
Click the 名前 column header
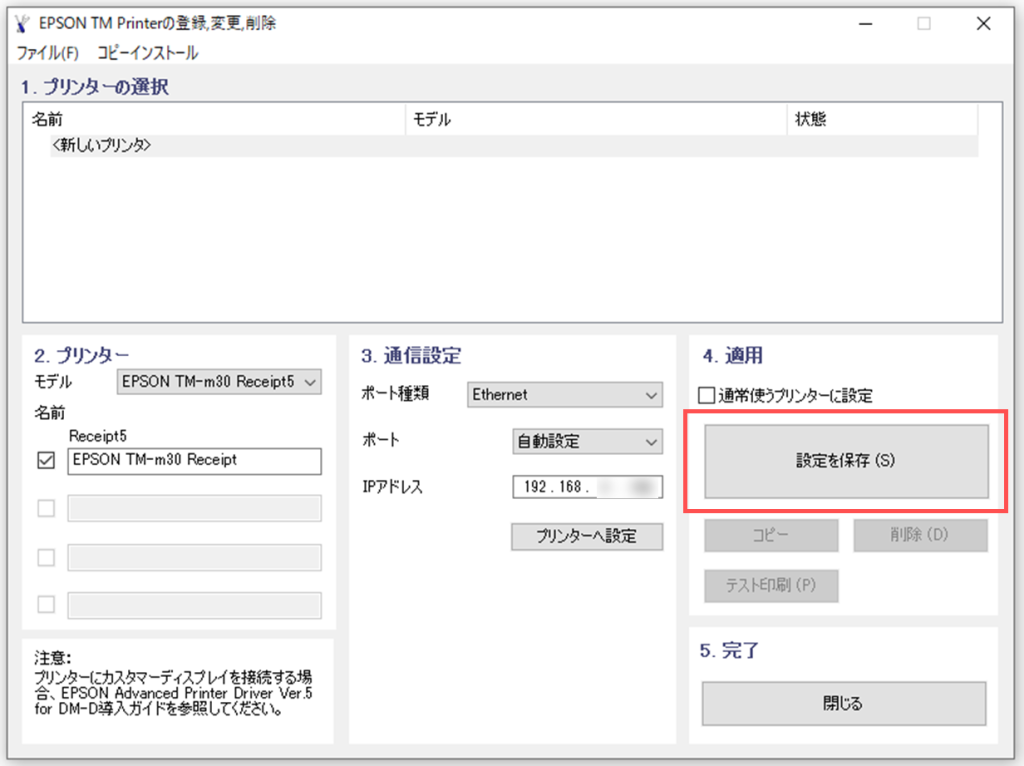215,120
